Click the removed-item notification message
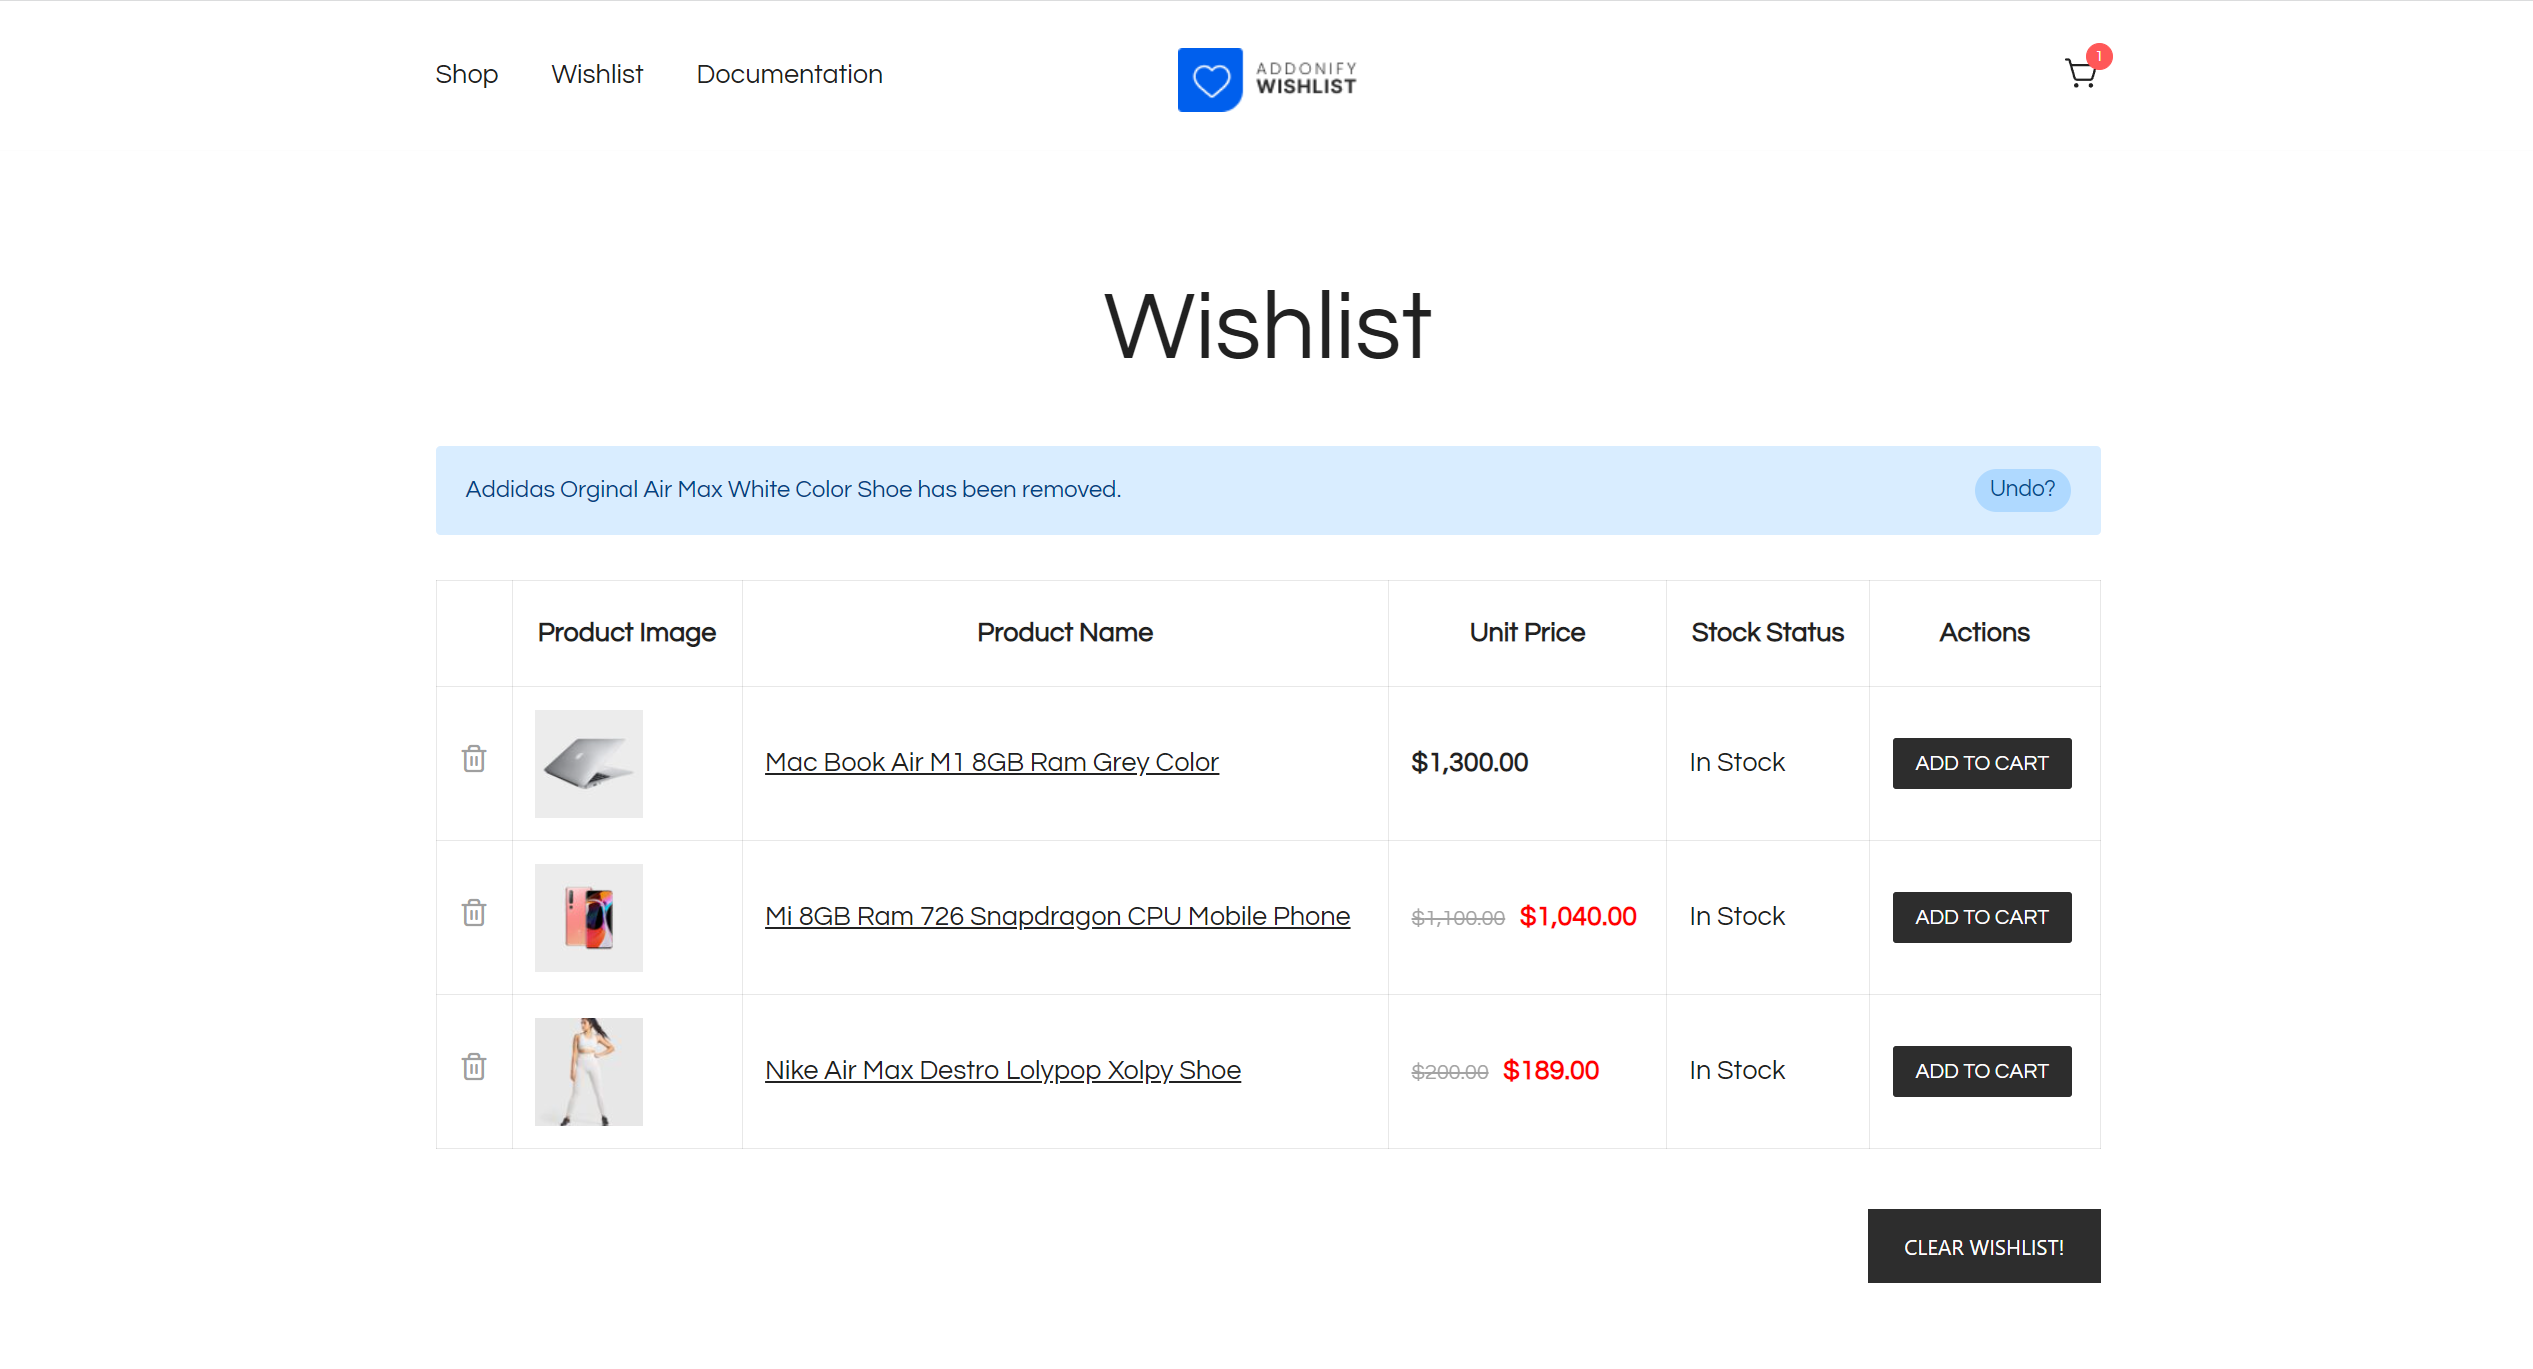This screenshot has height=1369, width=2533. tap(793, 490)
